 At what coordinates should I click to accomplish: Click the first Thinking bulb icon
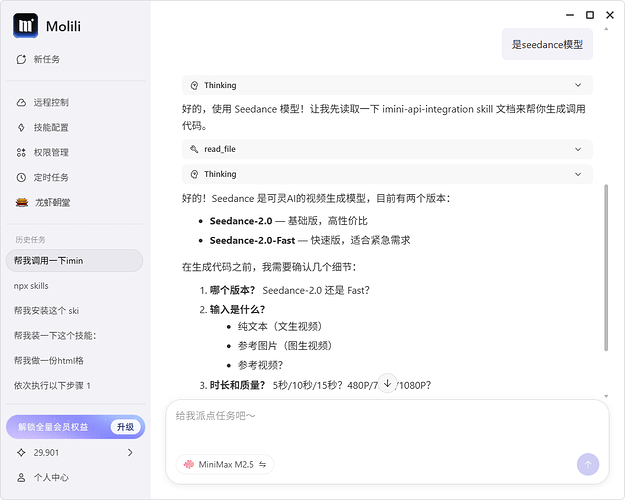[x=194, y=85]
